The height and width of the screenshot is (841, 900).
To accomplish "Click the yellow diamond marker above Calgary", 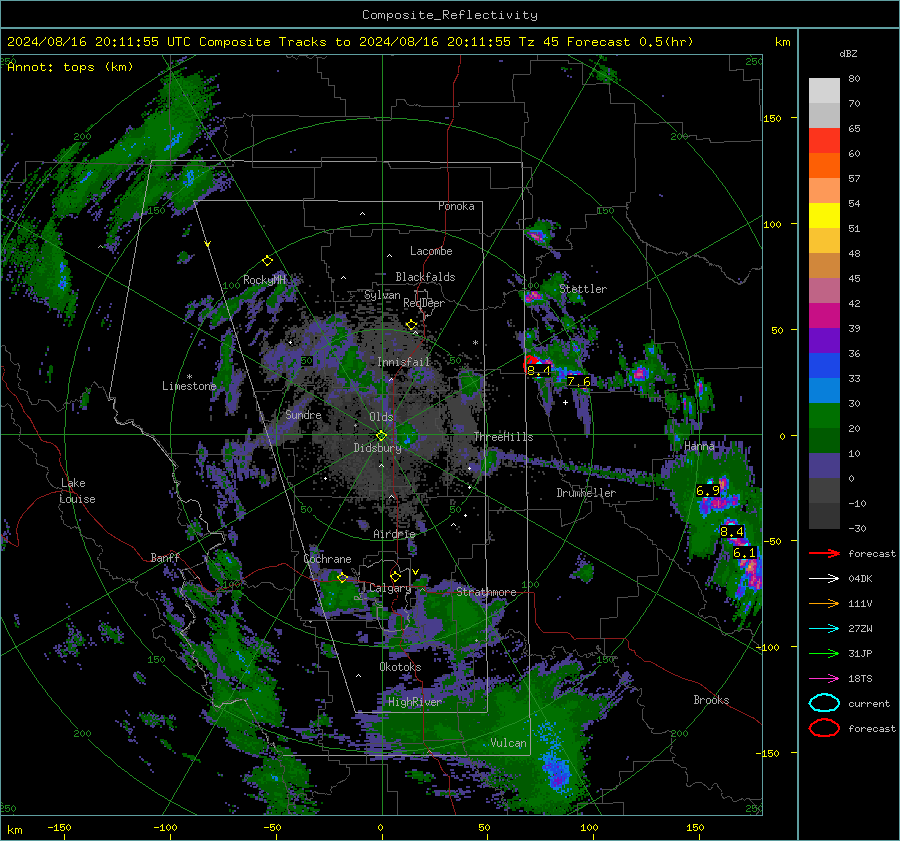I will 395,576.
